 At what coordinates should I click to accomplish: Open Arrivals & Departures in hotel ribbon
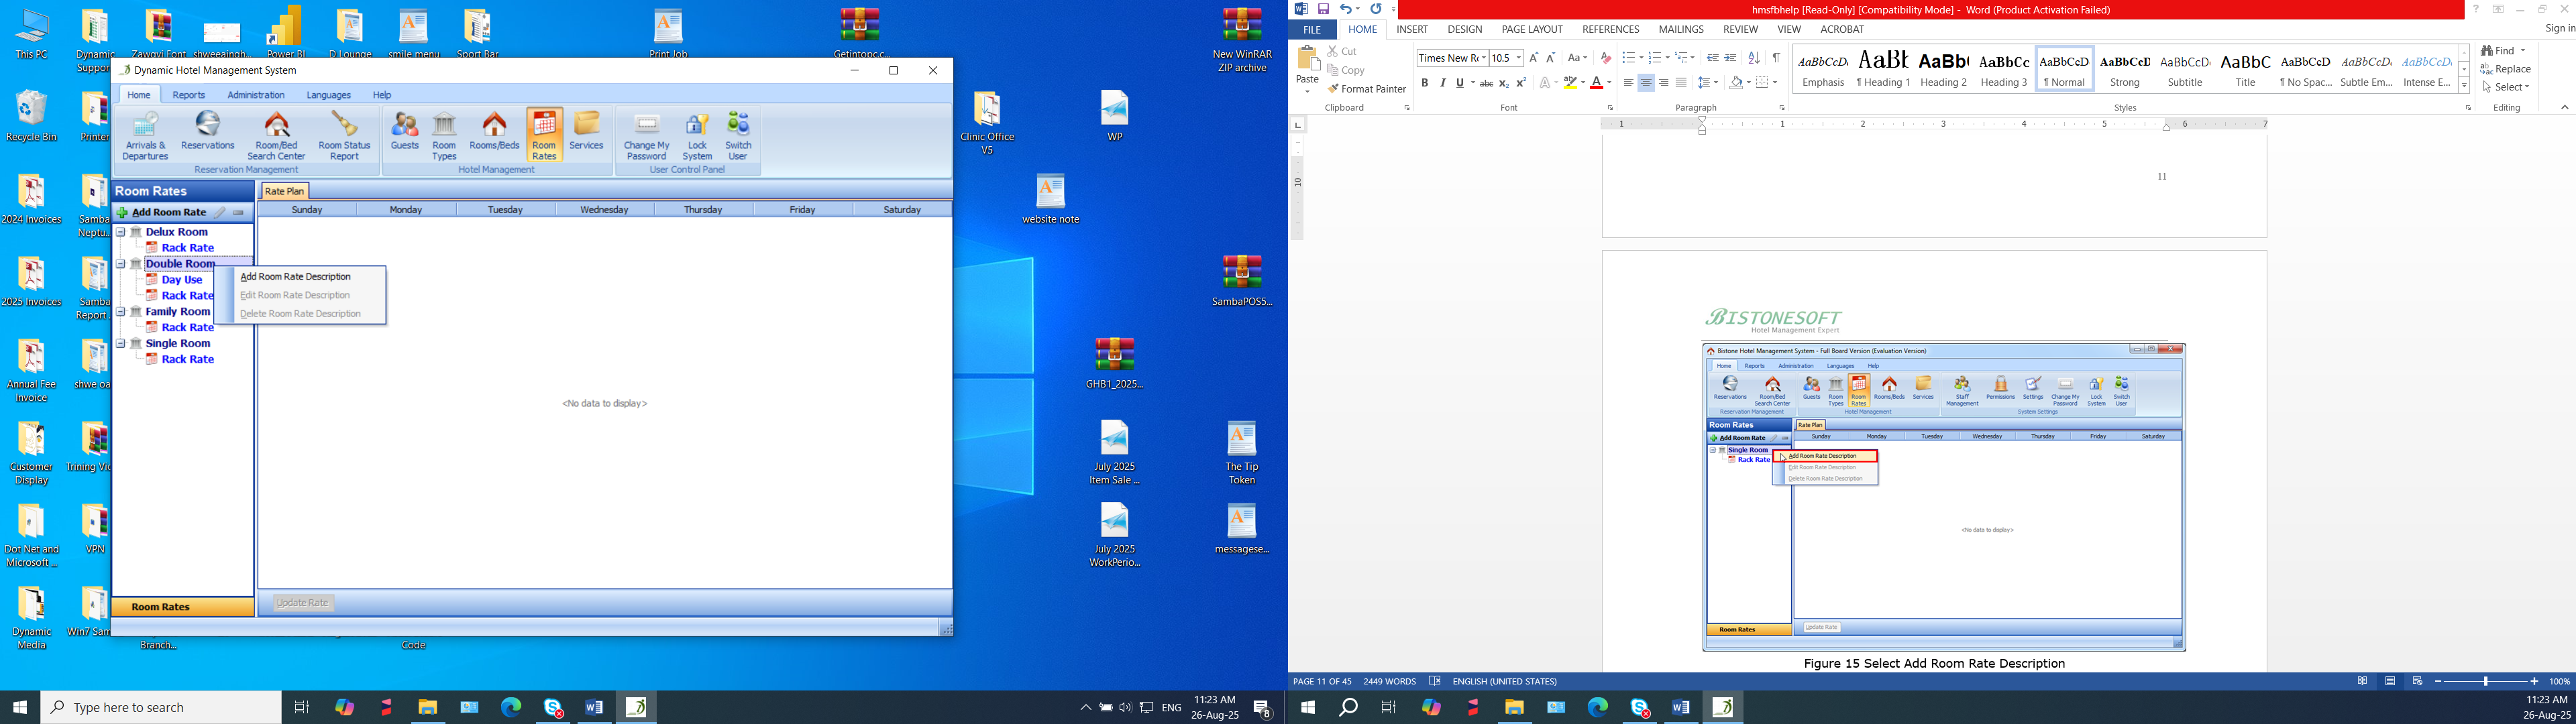[145, 135]
